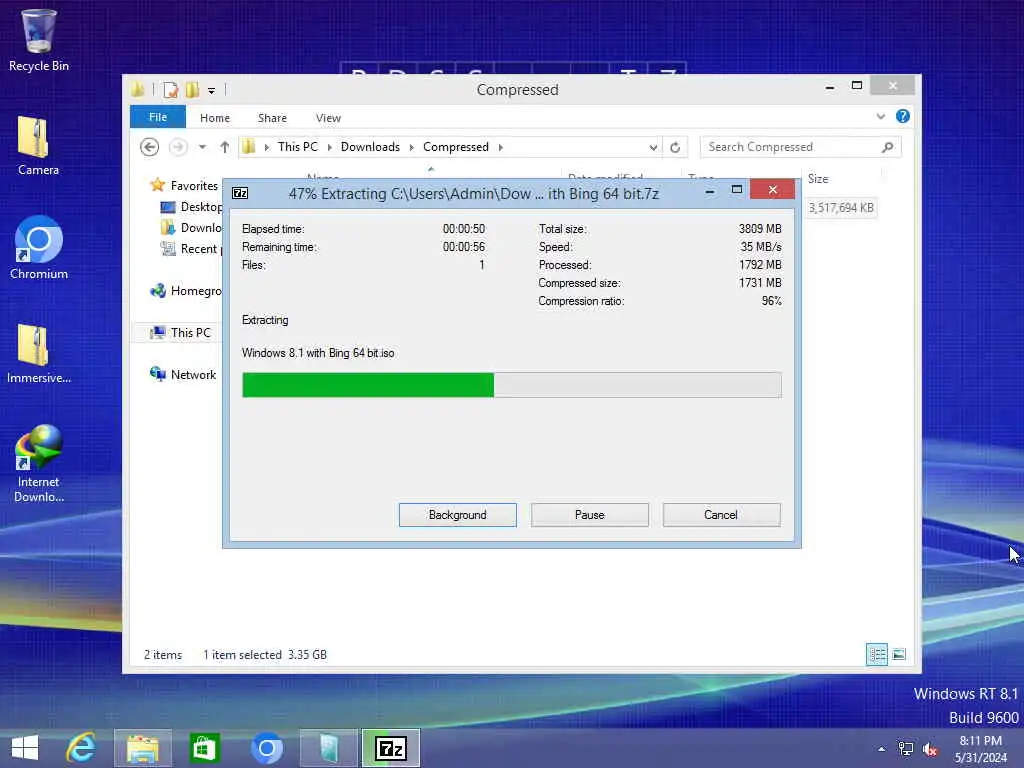Open Chromium from the taskbar

(266, 748)
